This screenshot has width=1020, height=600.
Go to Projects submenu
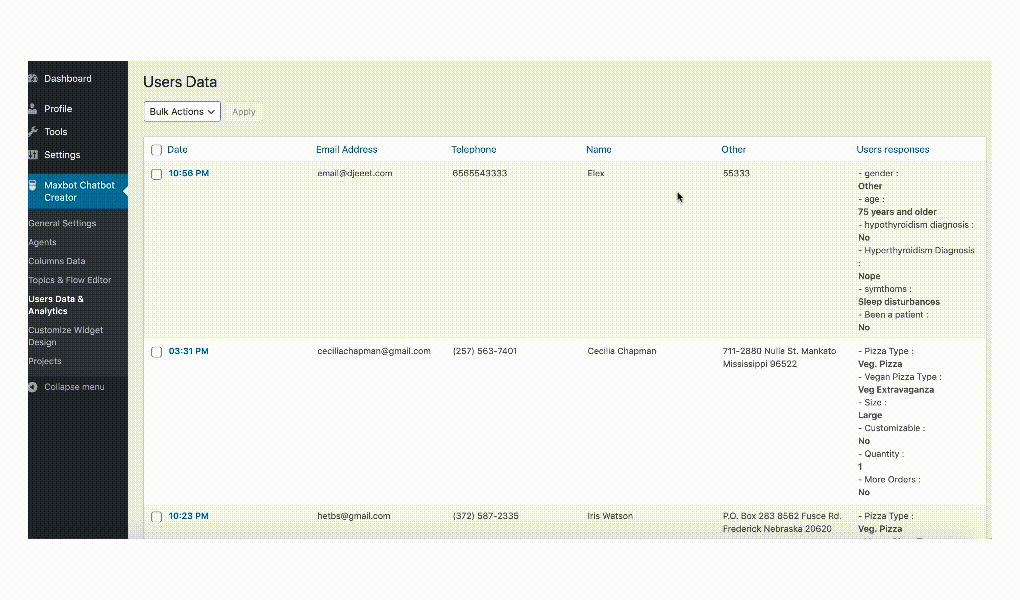click(x=45, y=361)
